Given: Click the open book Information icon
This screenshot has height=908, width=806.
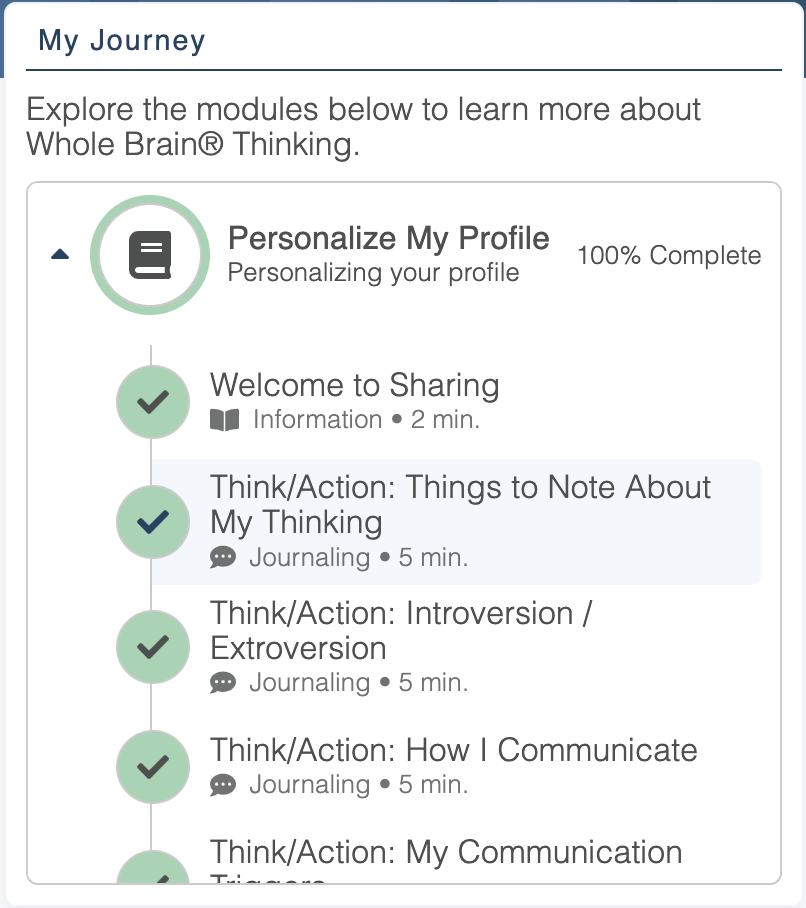Looking at the screenshot, I should [x=225, y=420].
